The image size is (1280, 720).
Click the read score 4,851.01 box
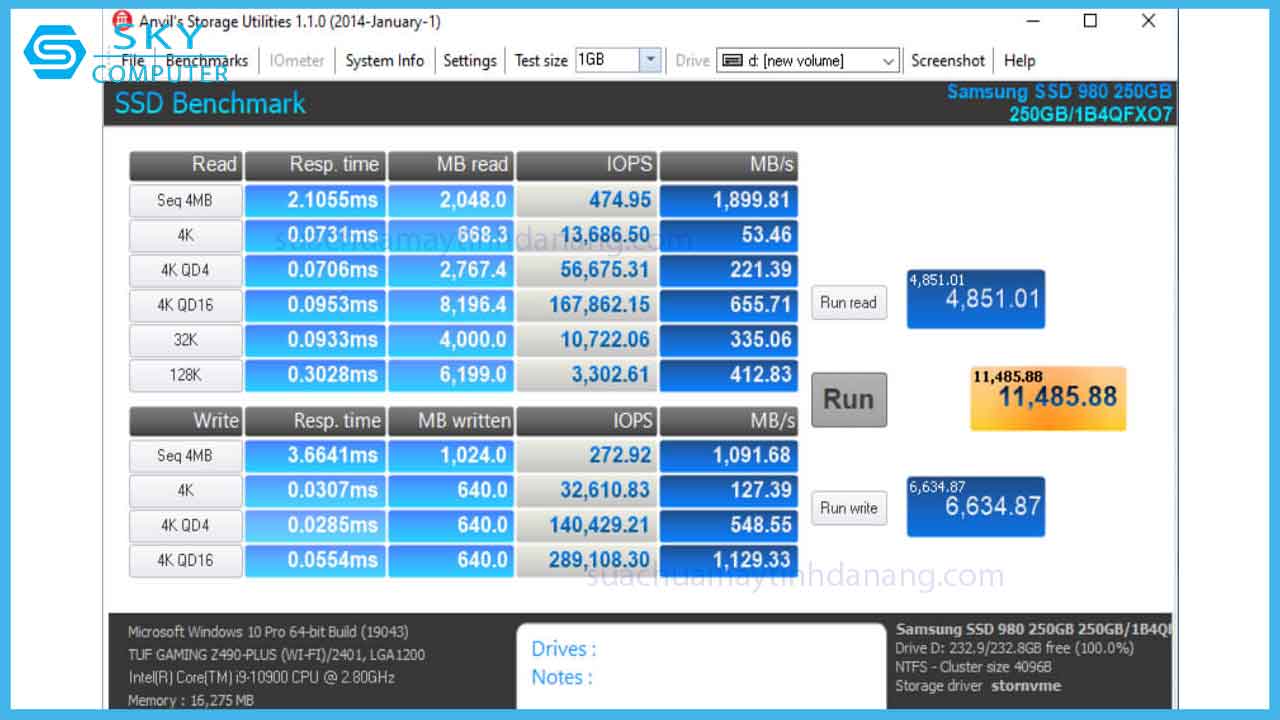(976, 298)
